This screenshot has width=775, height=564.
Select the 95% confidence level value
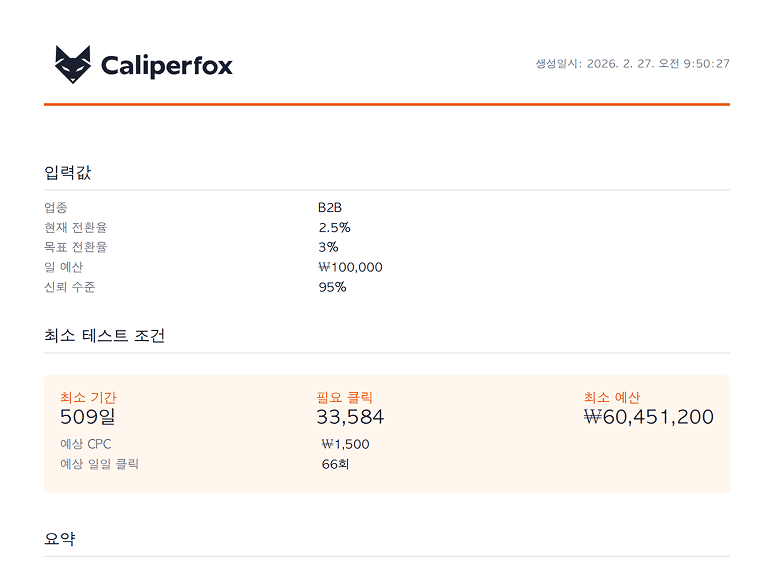pos(332,287)
